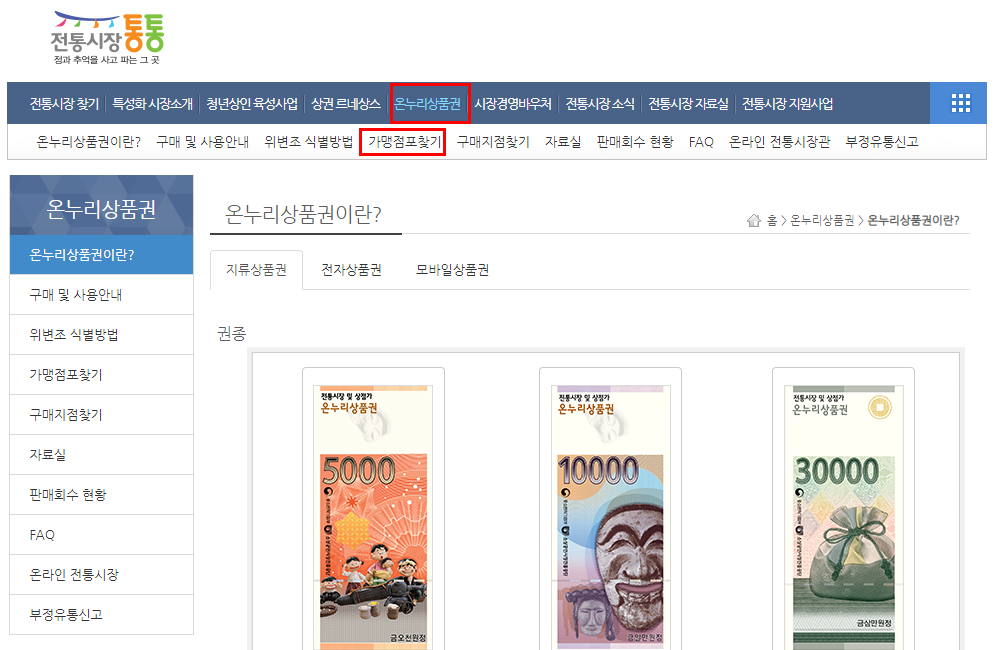Open 전통시장 소식 main menu
Viewport: 1000px width, 650px height.
pyautogui.click(x=600, y=103)
